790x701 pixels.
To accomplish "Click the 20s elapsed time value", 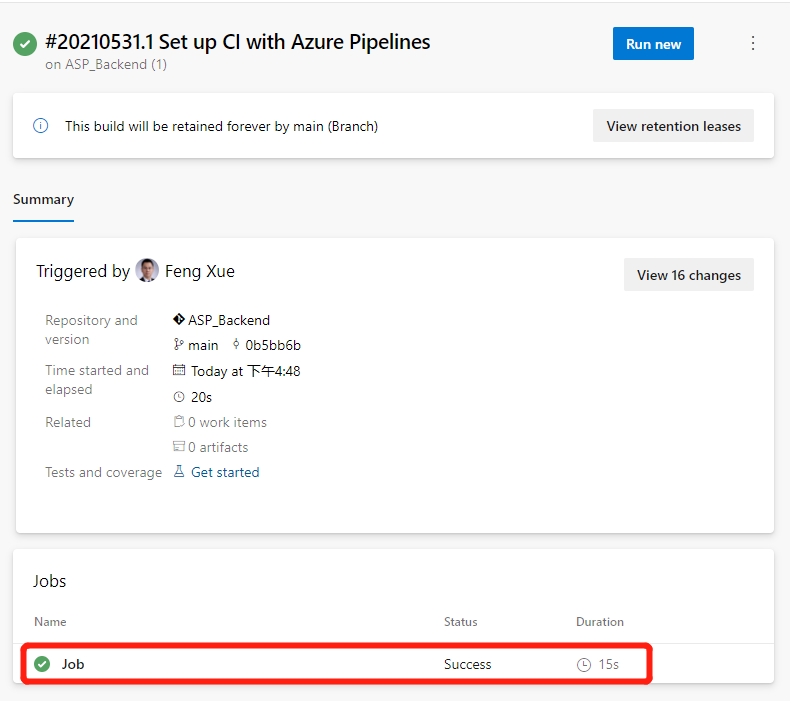I will coord(202,397).
